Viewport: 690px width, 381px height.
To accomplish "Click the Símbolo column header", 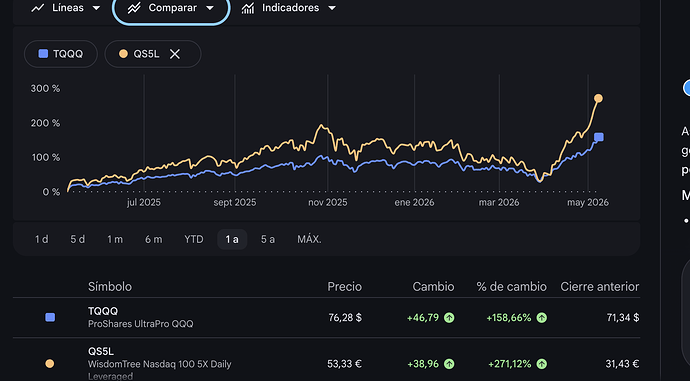I will tap(110, 286).
